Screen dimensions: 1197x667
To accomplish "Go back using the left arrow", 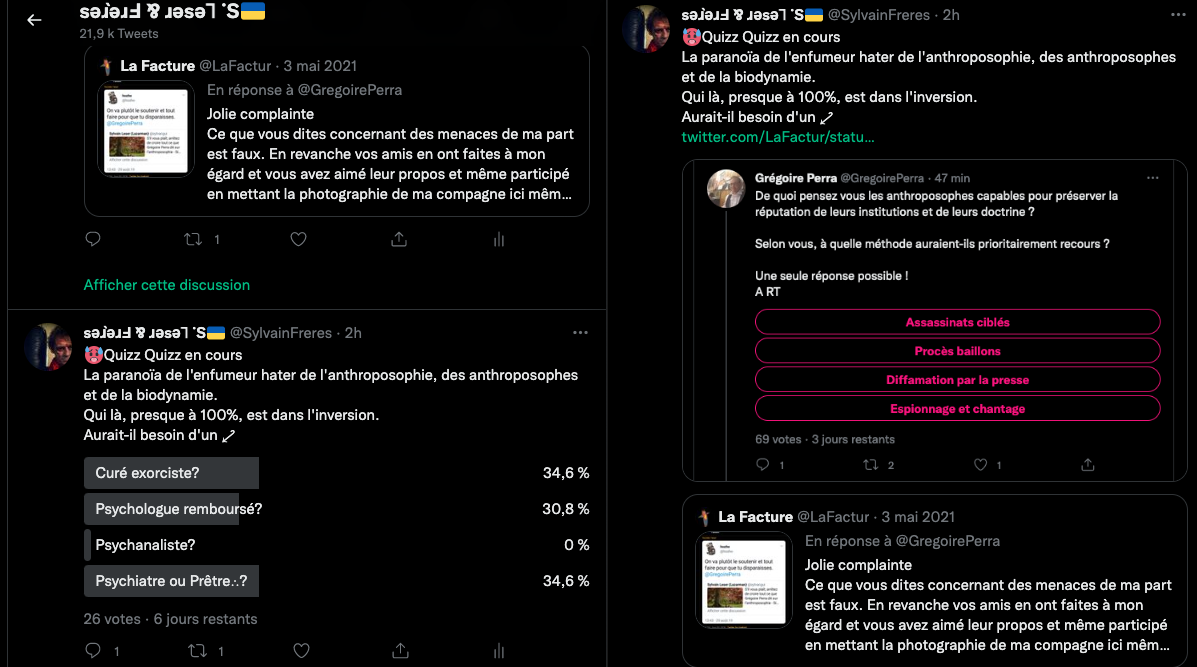I will pyautogui.click(x=34, y=20).
